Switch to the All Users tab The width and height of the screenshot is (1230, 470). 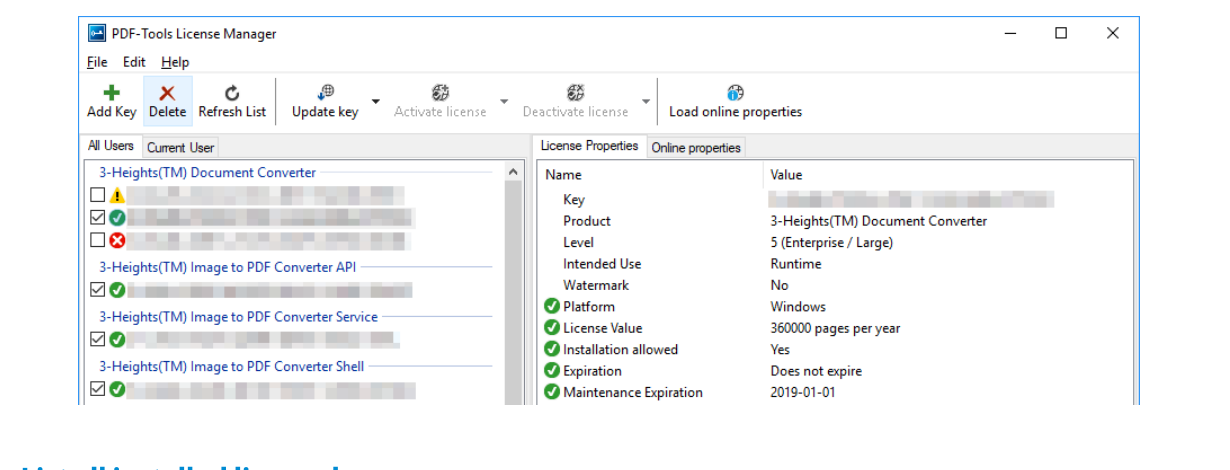[111, 146]
